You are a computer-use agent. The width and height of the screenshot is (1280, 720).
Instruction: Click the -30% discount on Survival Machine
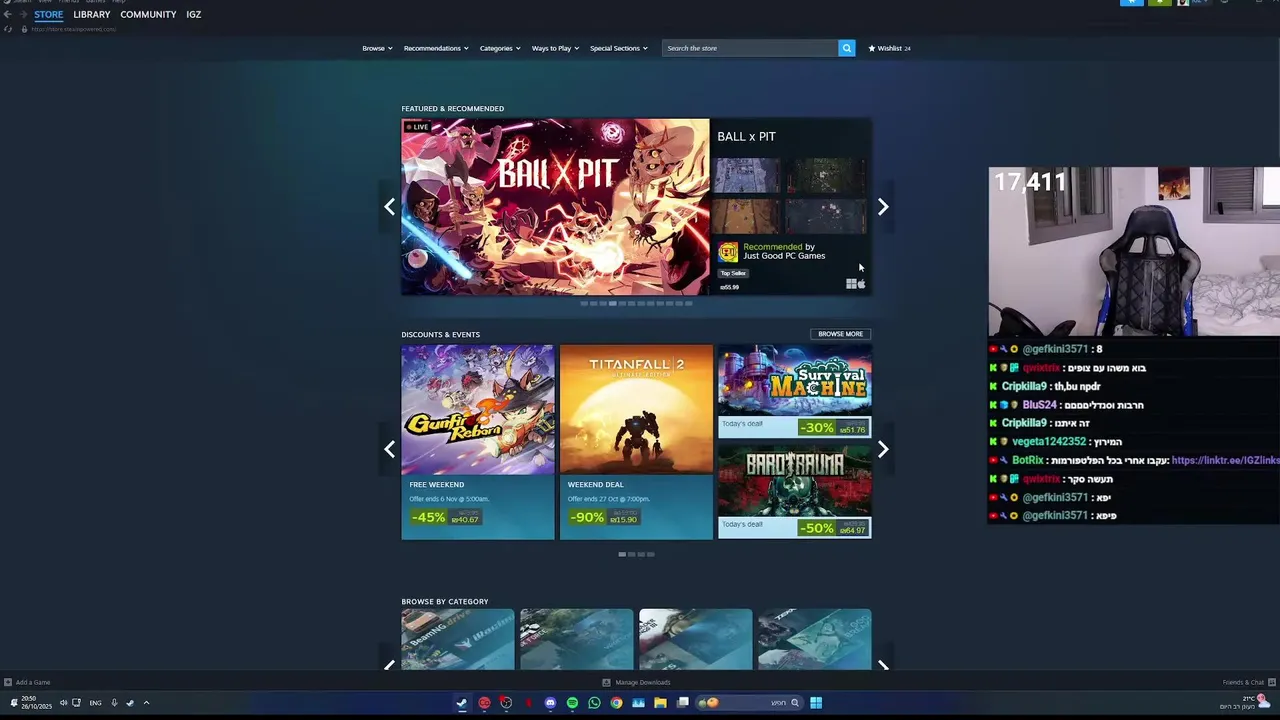coord(817,428)
